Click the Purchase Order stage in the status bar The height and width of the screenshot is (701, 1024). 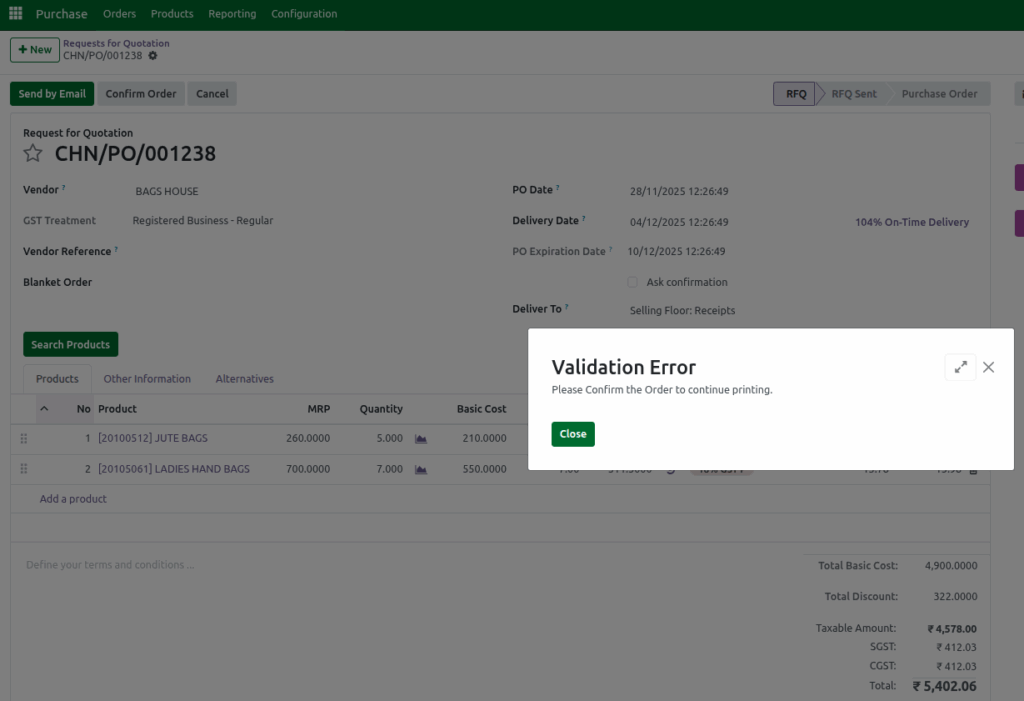coord(939,93)
